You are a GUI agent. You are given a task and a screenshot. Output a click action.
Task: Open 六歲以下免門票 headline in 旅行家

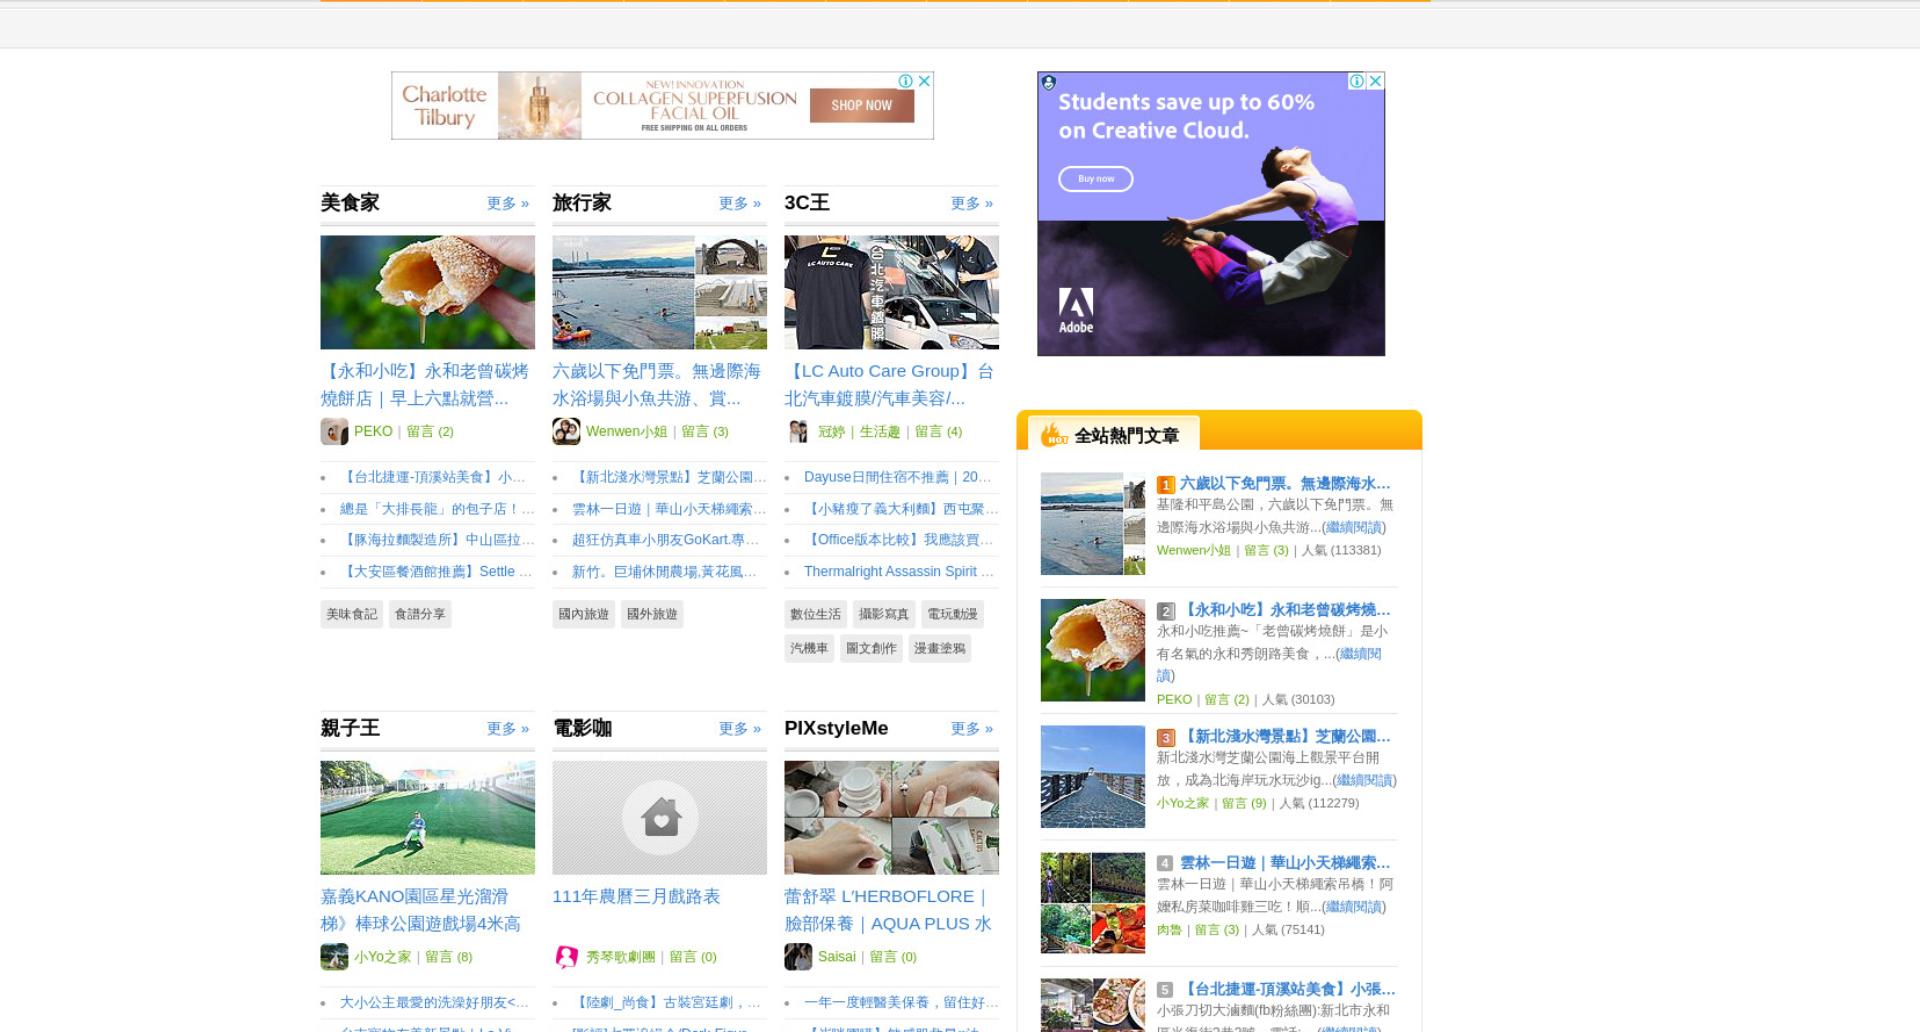click(x=657, y=385)
